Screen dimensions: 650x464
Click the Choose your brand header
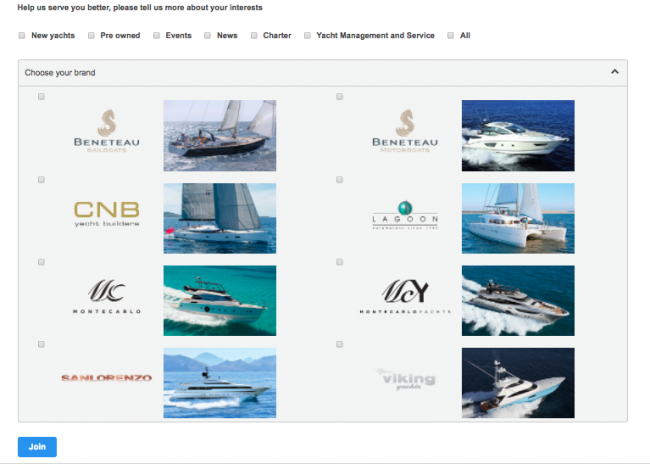pyautogui.click(x=323, y=73)
